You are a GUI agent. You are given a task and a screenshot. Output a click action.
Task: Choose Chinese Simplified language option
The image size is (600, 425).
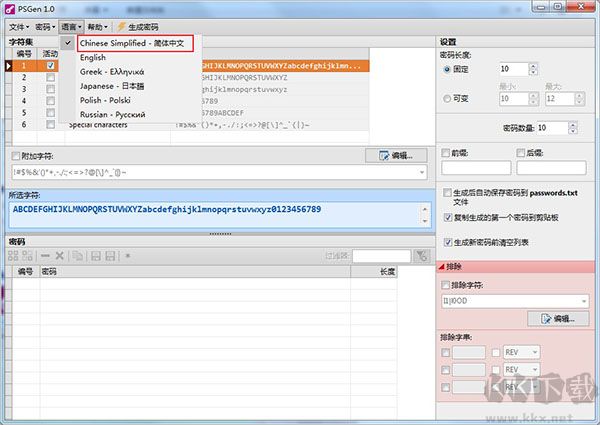tap(132, 43)
